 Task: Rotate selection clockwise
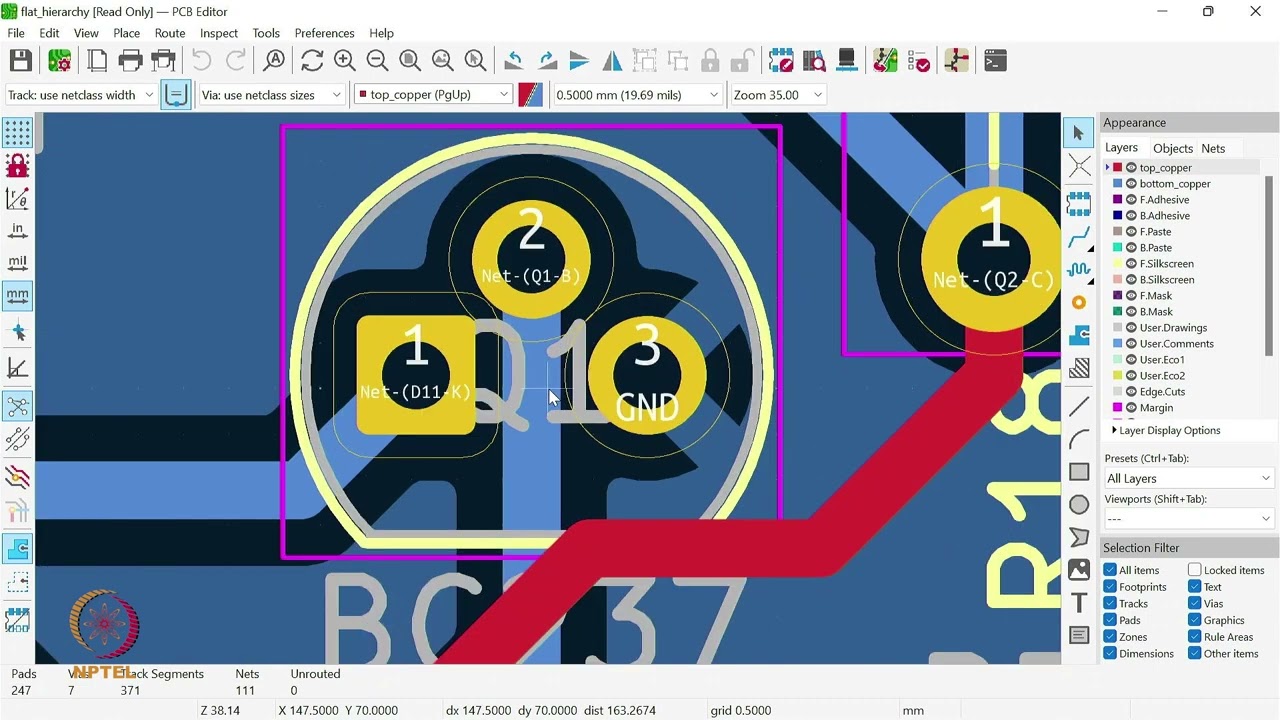click(x=547, y=61)
